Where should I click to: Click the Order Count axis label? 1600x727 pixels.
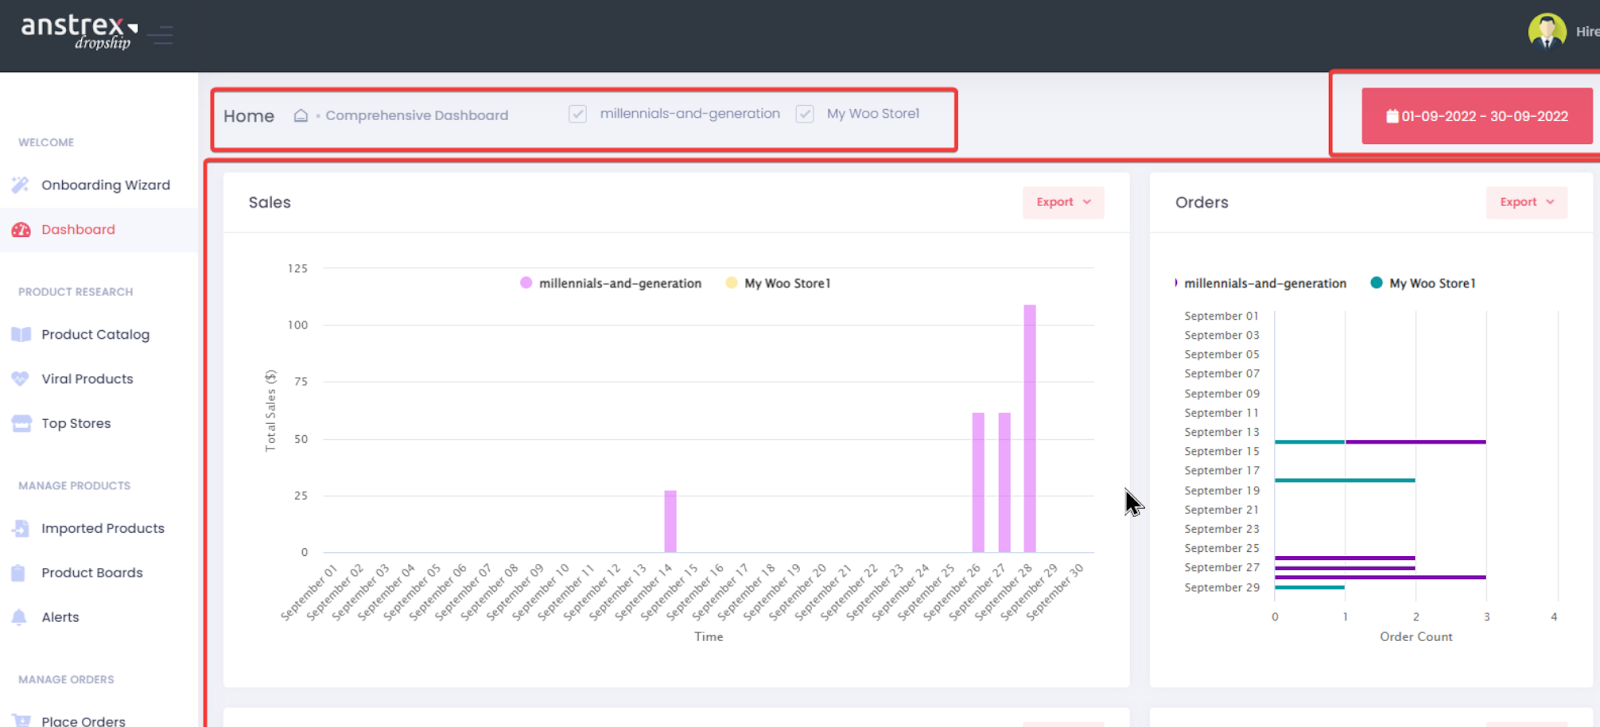pyautogui.click(x=1416, y=636)
